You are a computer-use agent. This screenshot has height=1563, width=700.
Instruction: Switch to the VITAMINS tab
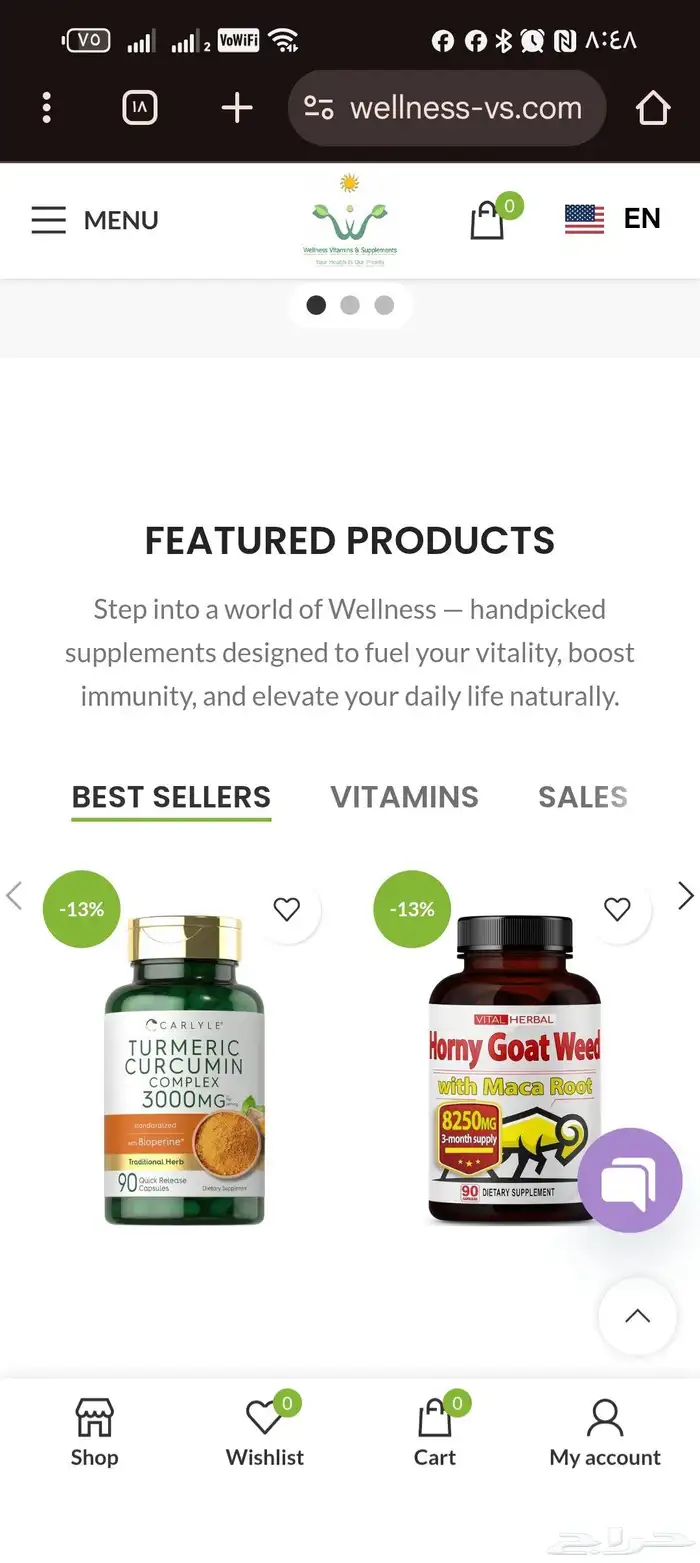[x=405, y=797]
